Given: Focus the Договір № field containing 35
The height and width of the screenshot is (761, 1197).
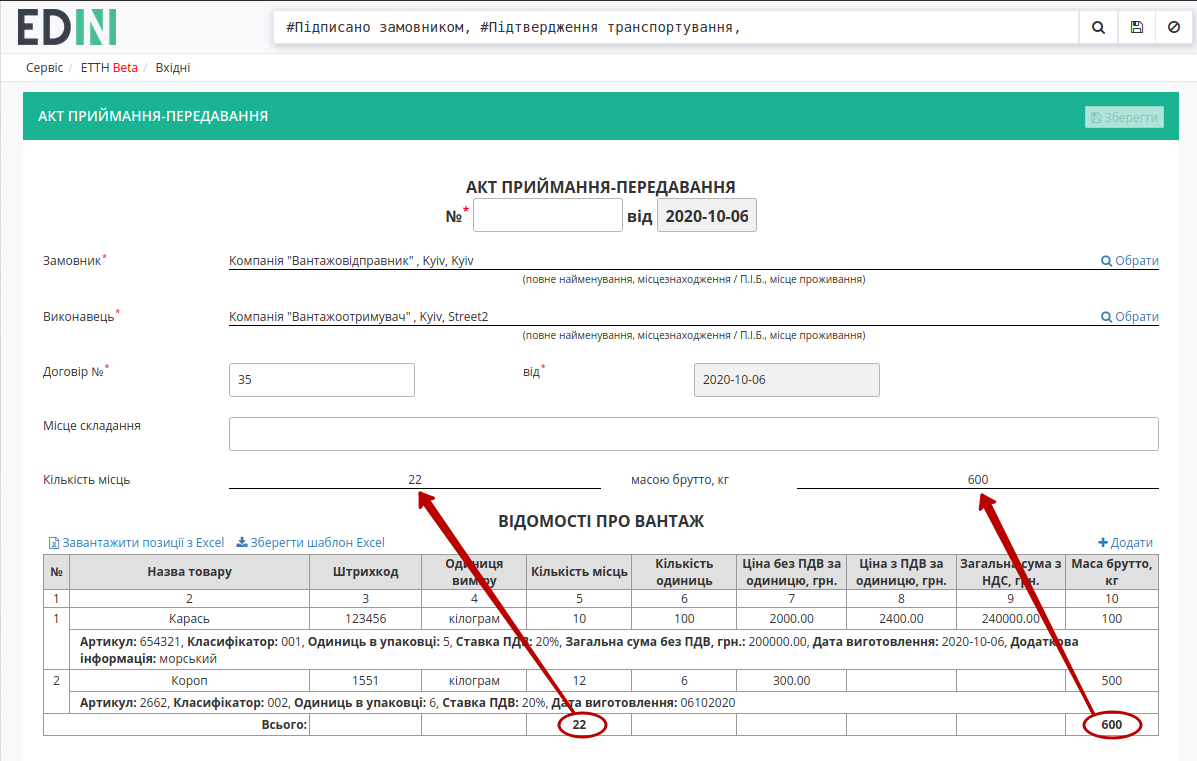Looking at the screenshot, I should coord(321,379).
